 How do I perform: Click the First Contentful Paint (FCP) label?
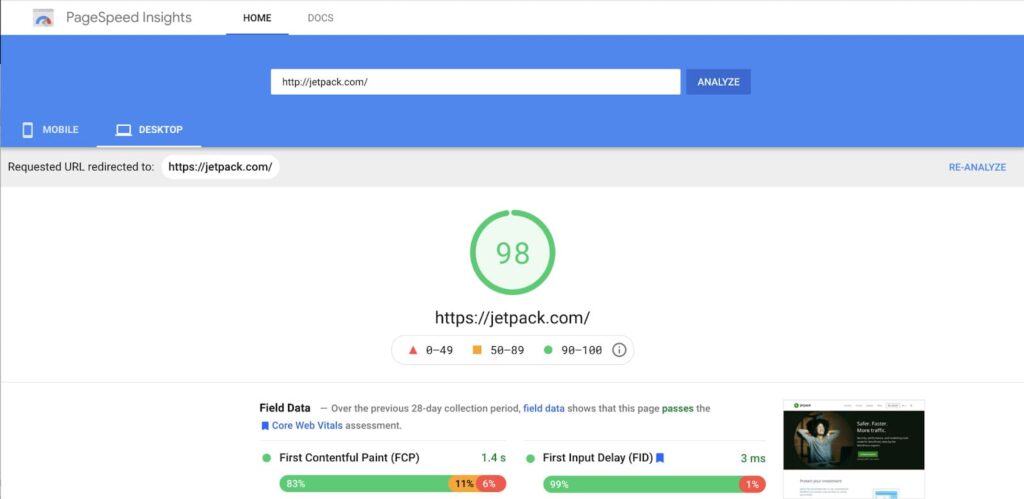click(x=349, y=458)
